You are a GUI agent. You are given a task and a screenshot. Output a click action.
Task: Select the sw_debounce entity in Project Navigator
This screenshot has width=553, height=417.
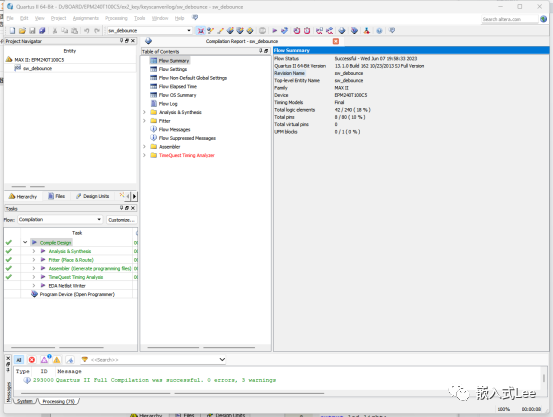coord(37,68)
